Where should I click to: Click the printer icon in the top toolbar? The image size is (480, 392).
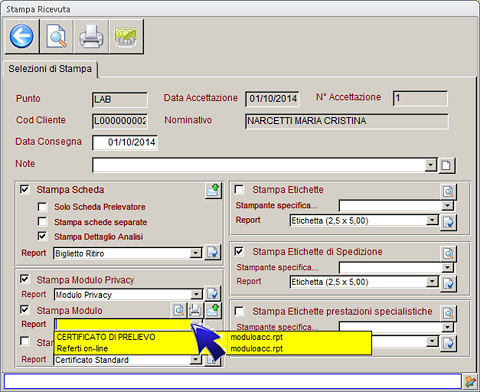91,36
